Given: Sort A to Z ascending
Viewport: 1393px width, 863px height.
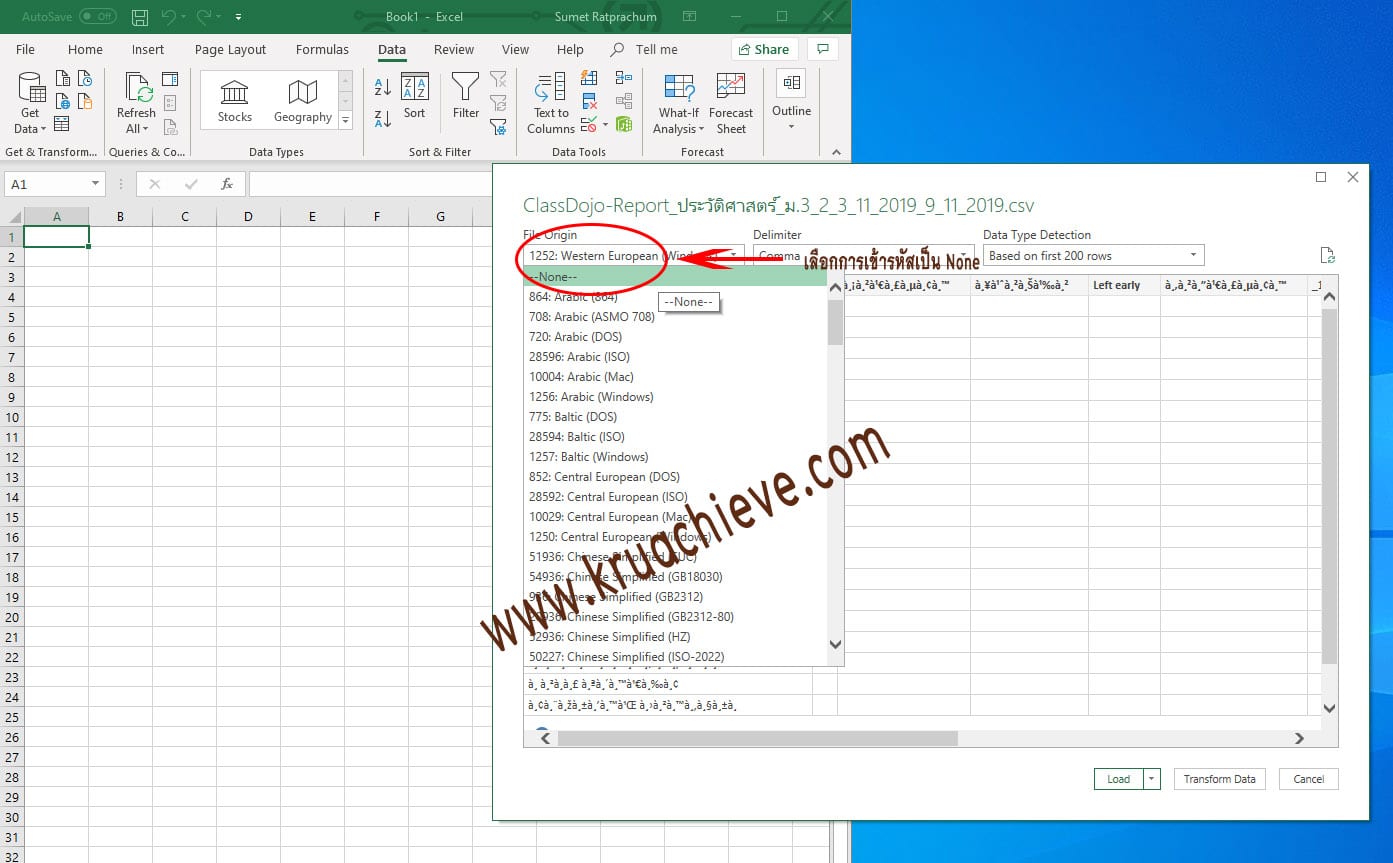Looking at the screenshot, I should (x=383, y=88).
